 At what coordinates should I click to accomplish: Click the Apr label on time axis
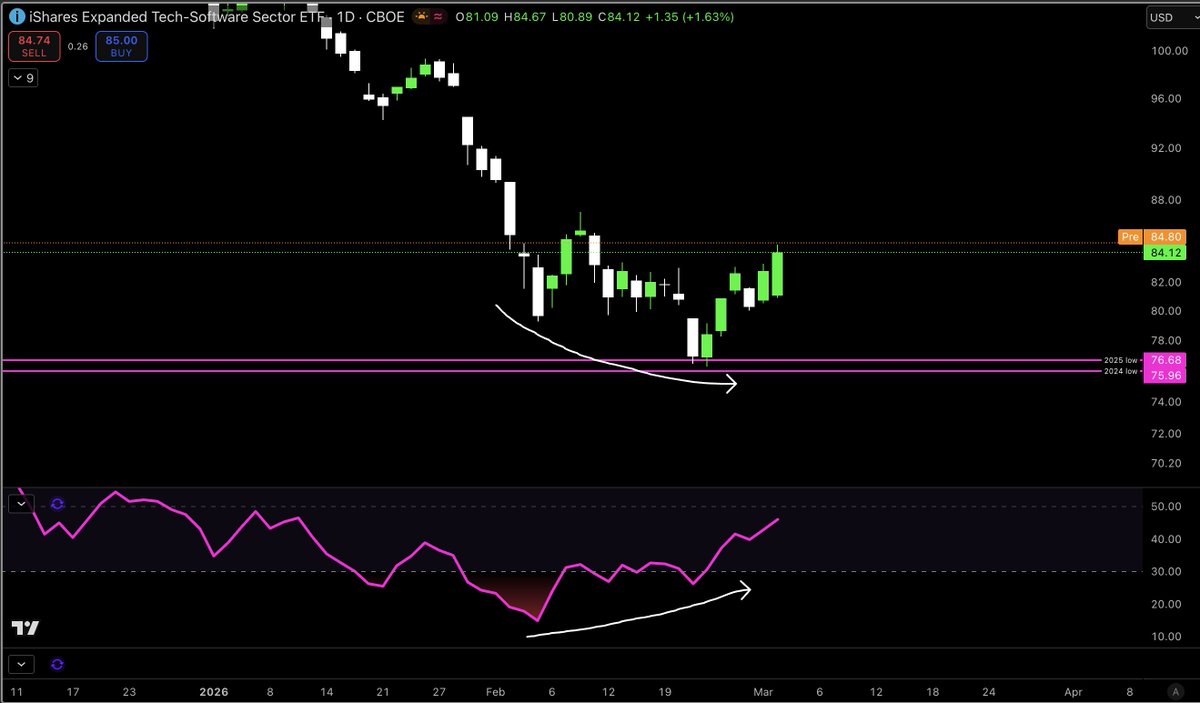(x=1073, y=691)
